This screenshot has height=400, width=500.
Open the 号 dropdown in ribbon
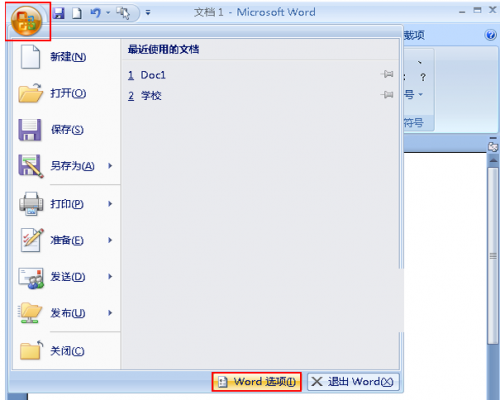(414, 95)
